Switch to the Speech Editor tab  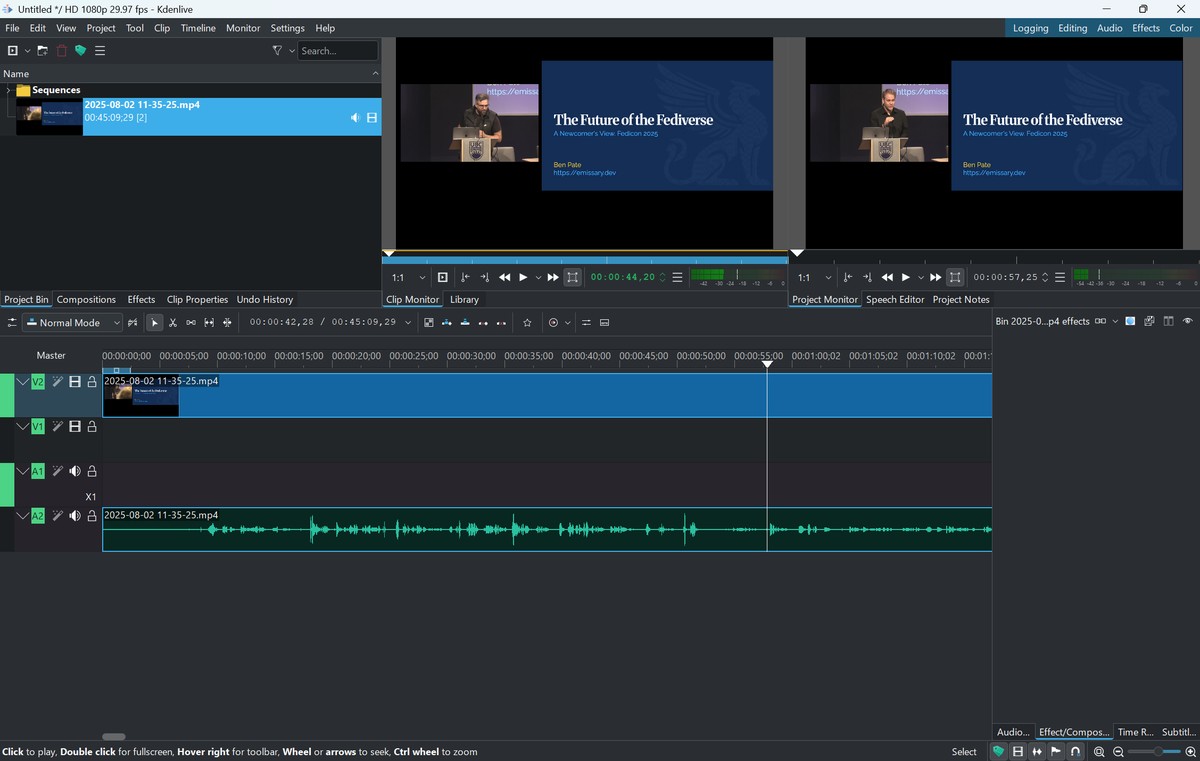coord(895,300)
